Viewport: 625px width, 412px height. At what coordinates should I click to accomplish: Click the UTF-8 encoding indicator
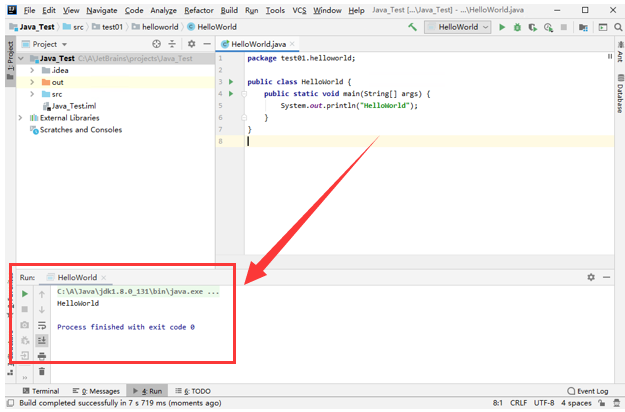point(544,403)
